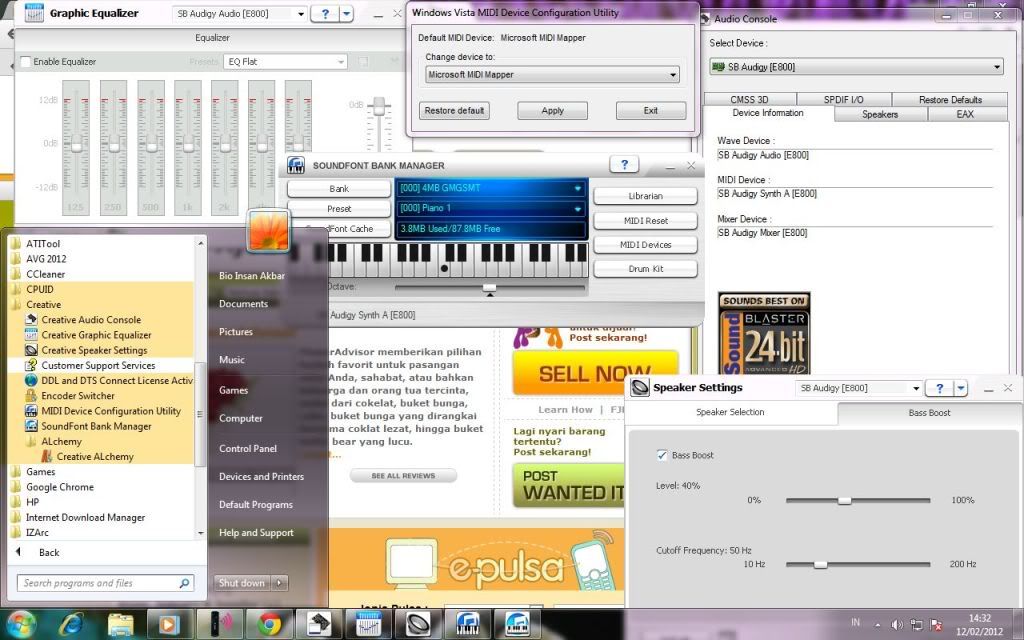Expand the Google Chrome folder in Start menu

click(x=59, y=487)
